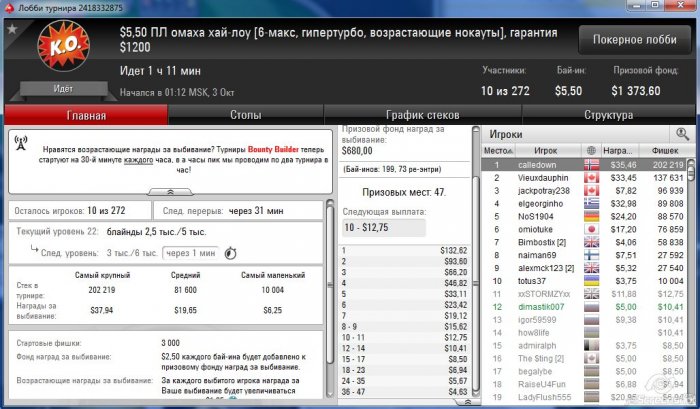This screenshot has height=409, width=700.
Task: Select player row omiotuke
Action: tap(584, 230)
